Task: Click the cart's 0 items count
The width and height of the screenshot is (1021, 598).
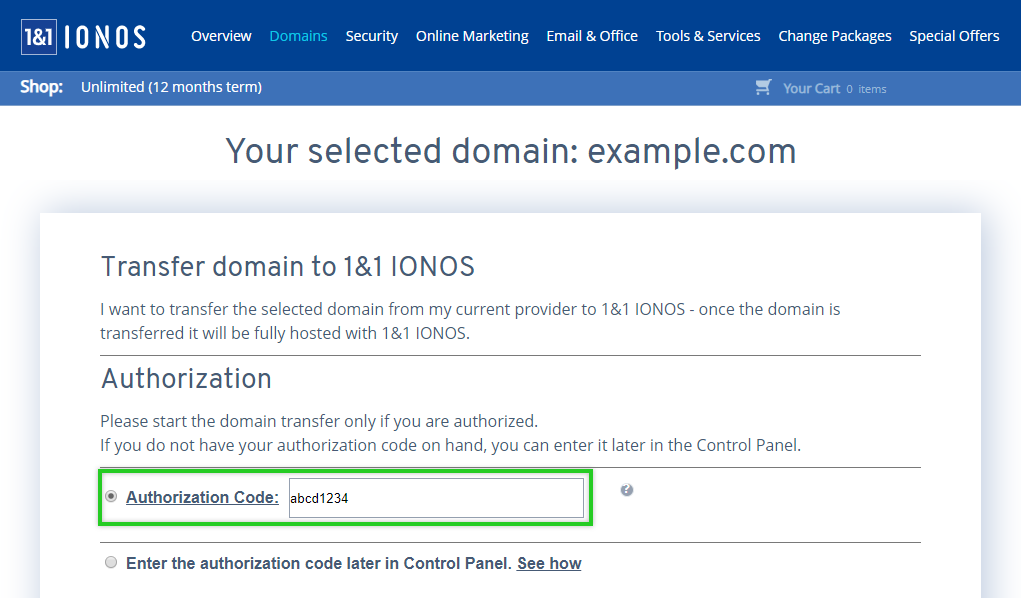Action: pos(866,89)
